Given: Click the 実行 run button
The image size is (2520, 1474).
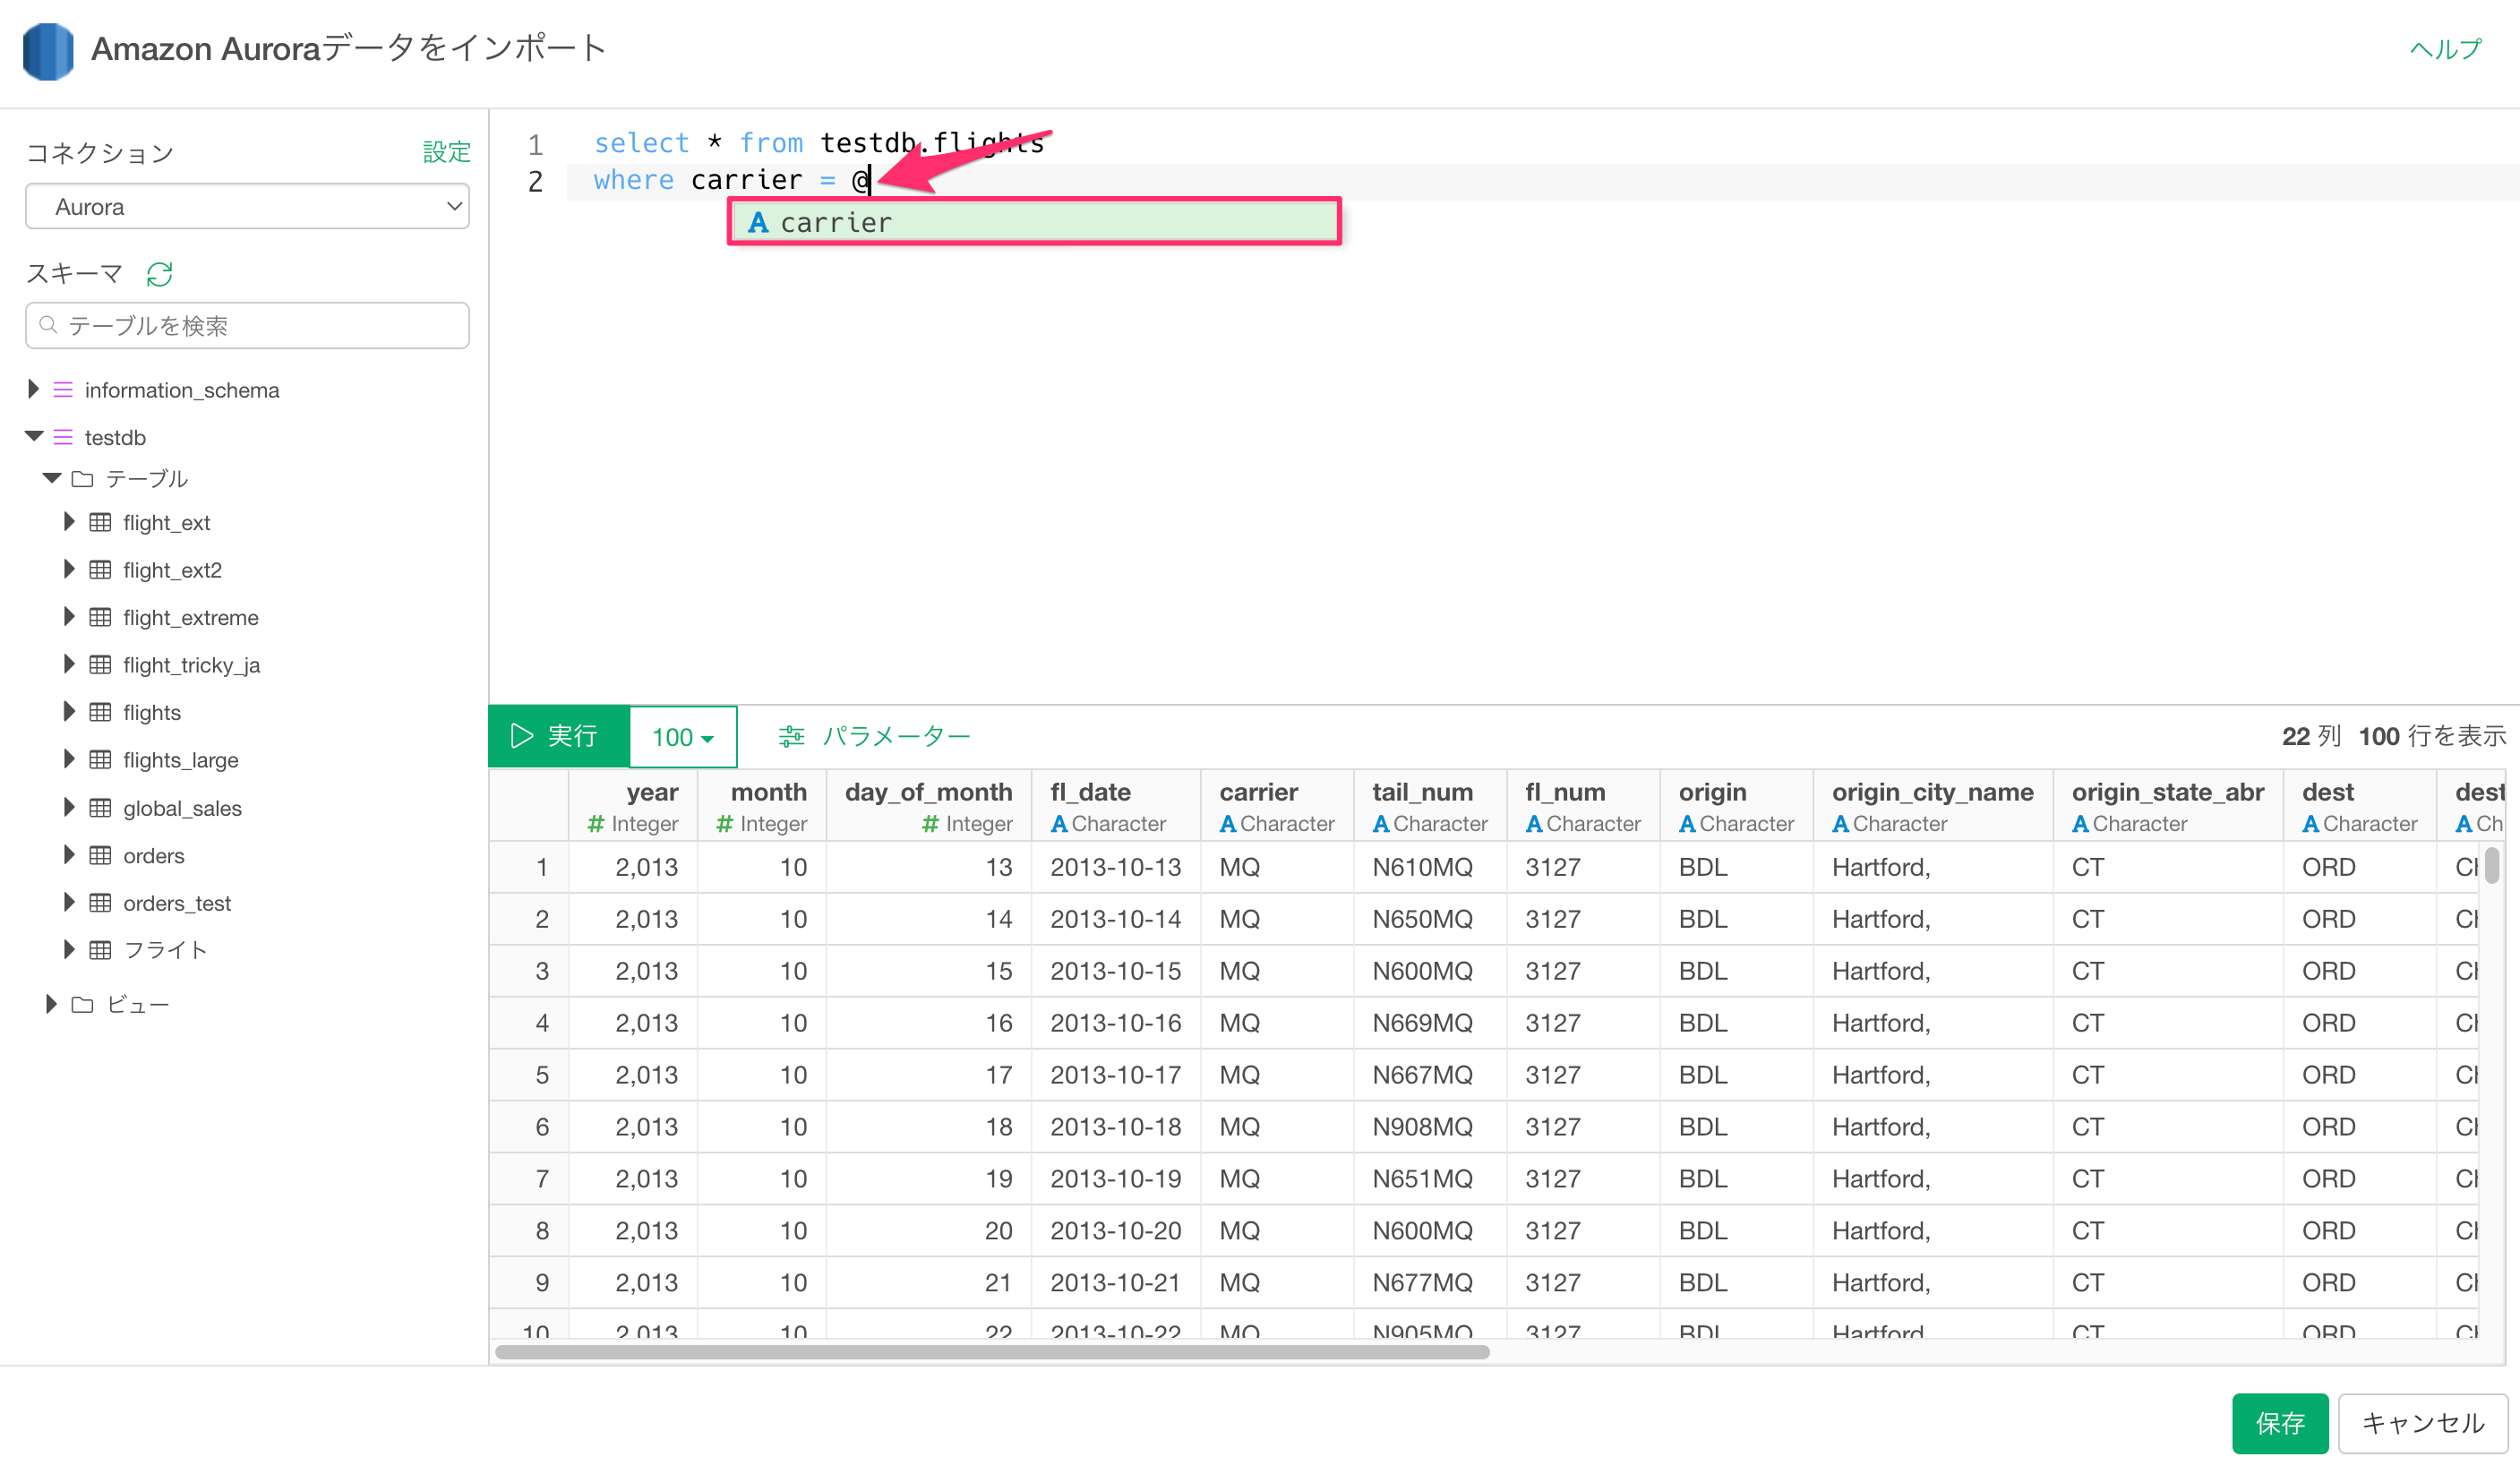Looking at the screenshot, I should point(558,737).
